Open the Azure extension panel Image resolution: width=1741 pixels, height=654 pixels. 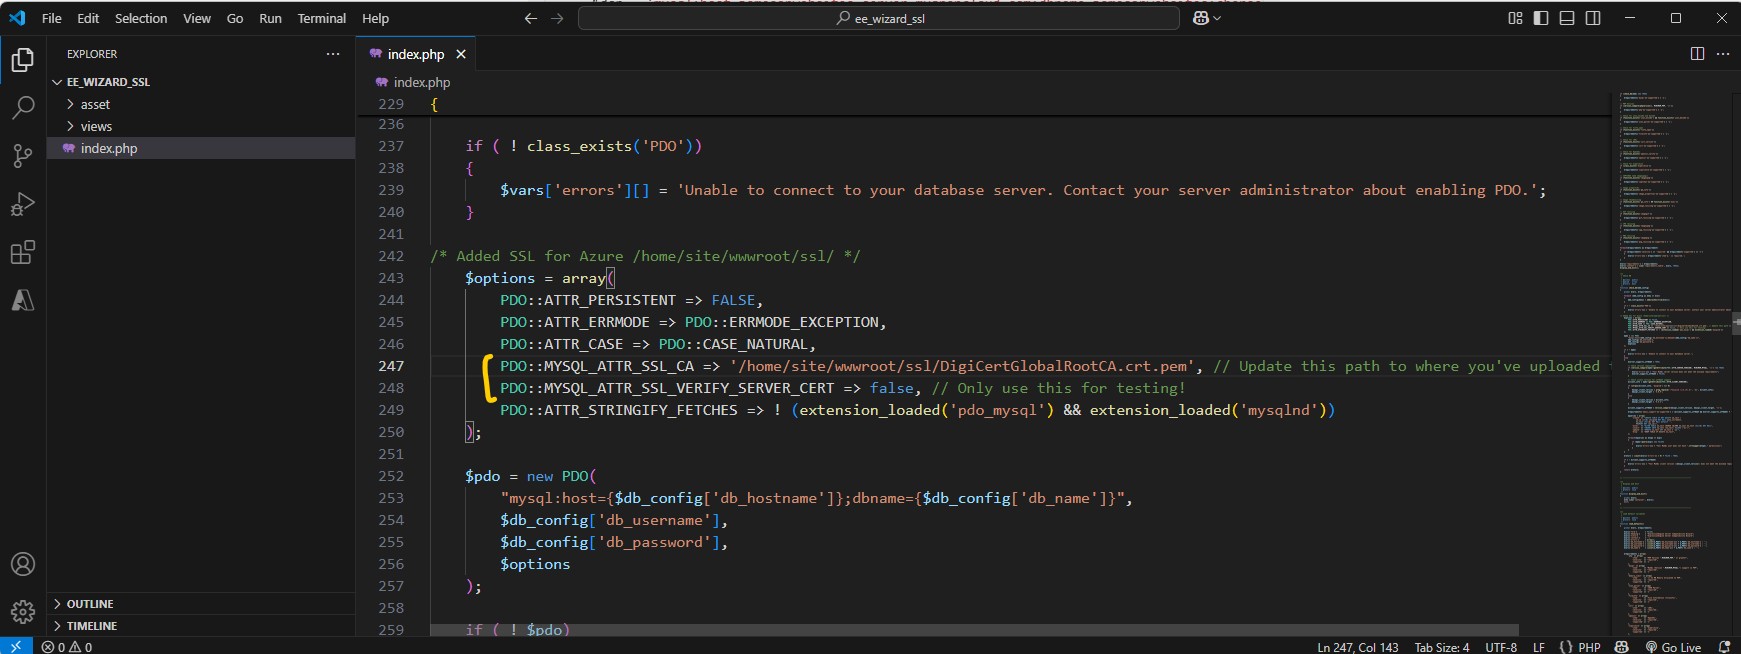click(x=22, y=300)
